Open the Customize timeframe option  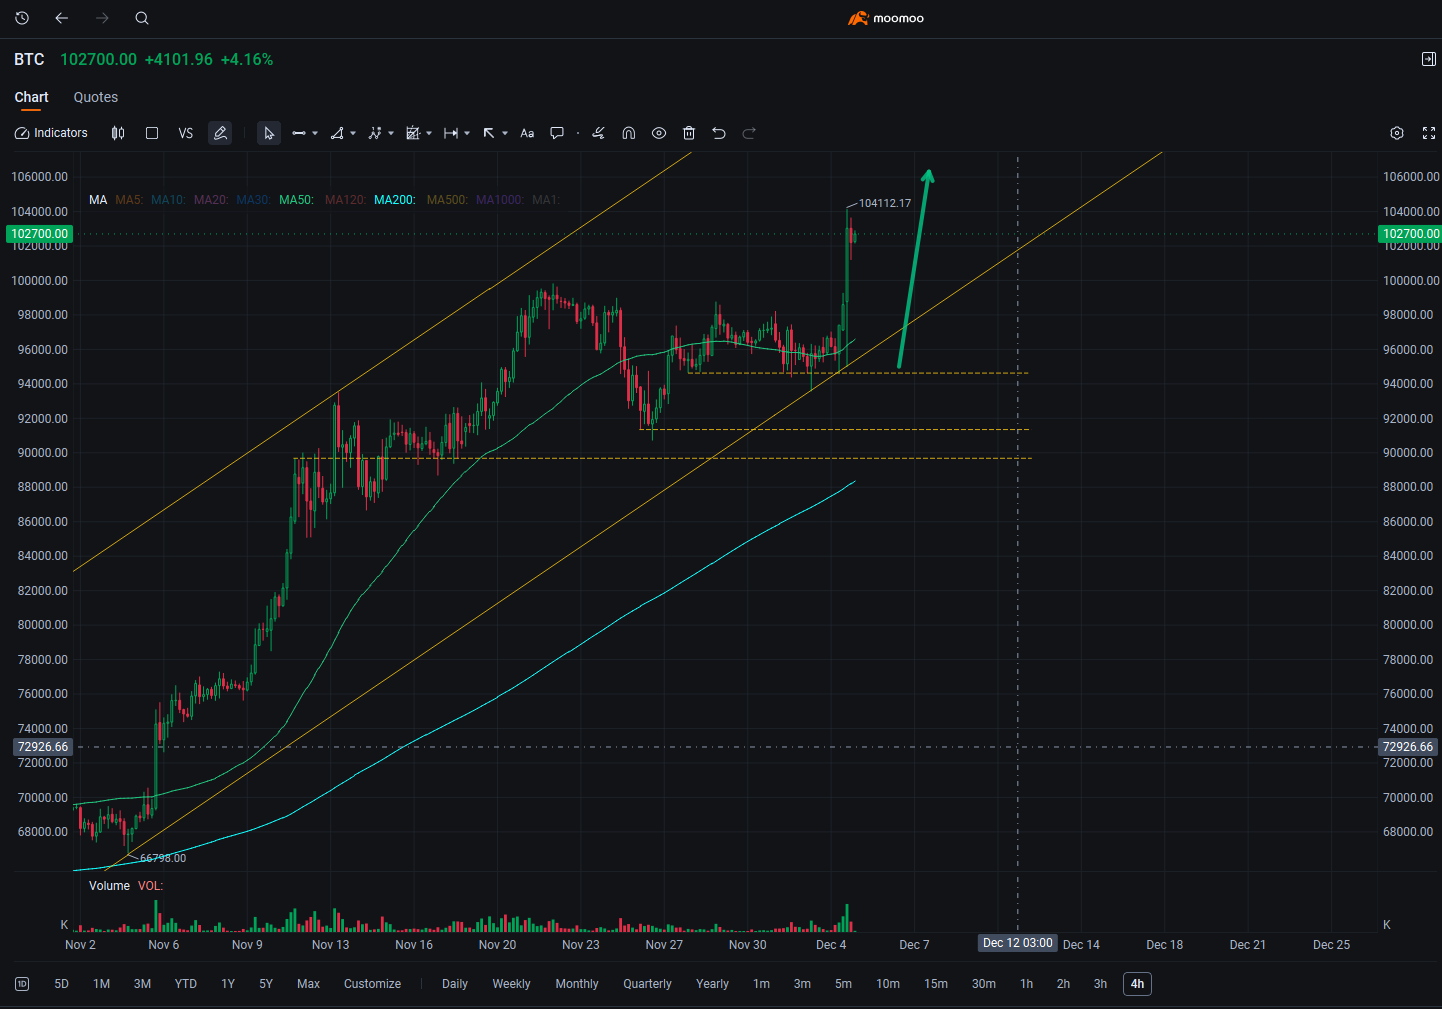tap(372, 983)
